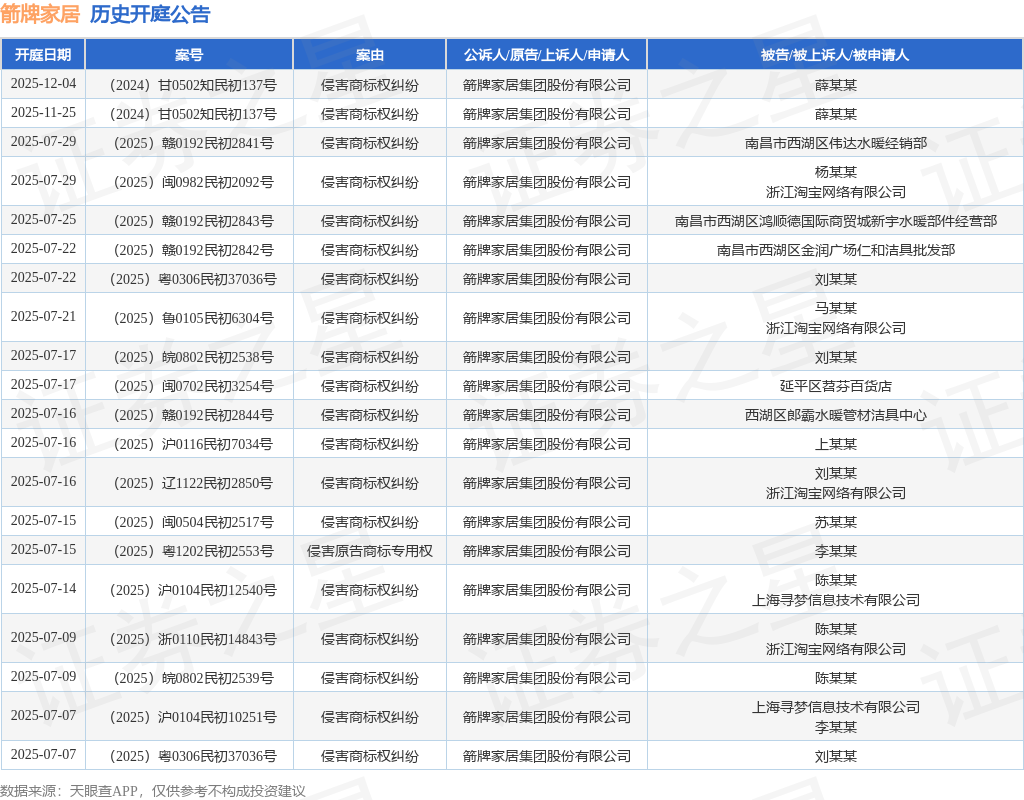Click plaintiff 箭牌家居集团股份有限公司 in the 2025-12-04 row
1024x800 pixels.
tap(547, 85)
